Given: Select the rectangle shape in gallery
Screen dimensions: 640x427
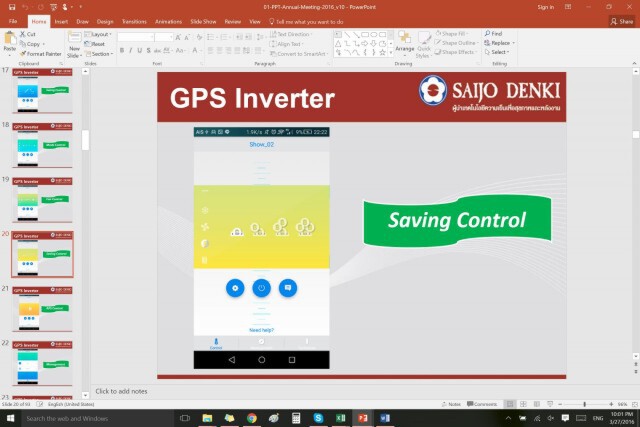Looking at the screenshot, I should click(364, 35).
